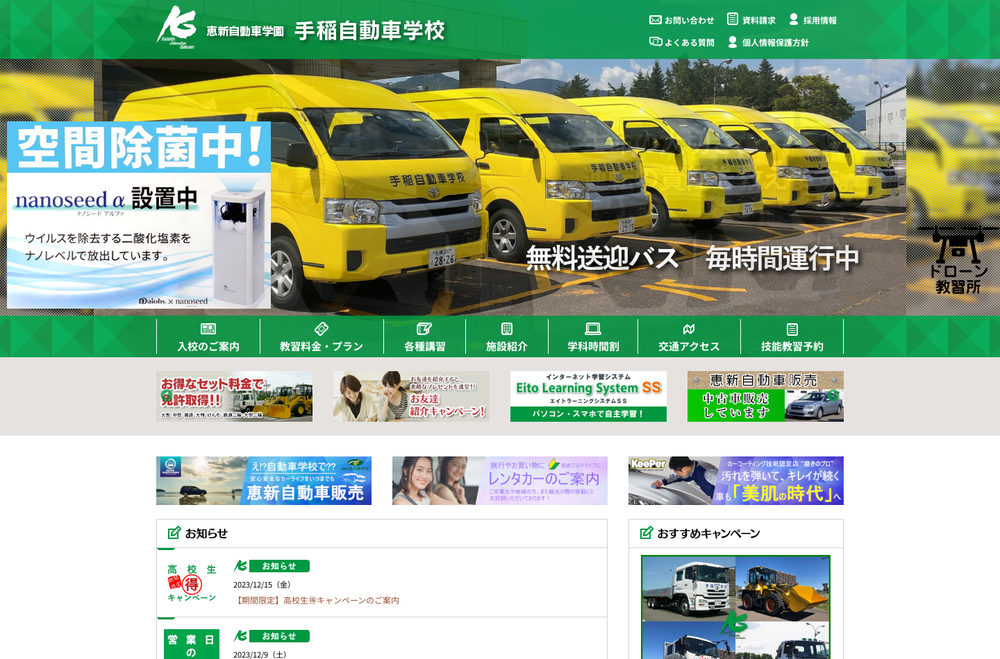Click レンタカーのご案内 banner
Screen dimensions: 1000x659
(500, 480)
